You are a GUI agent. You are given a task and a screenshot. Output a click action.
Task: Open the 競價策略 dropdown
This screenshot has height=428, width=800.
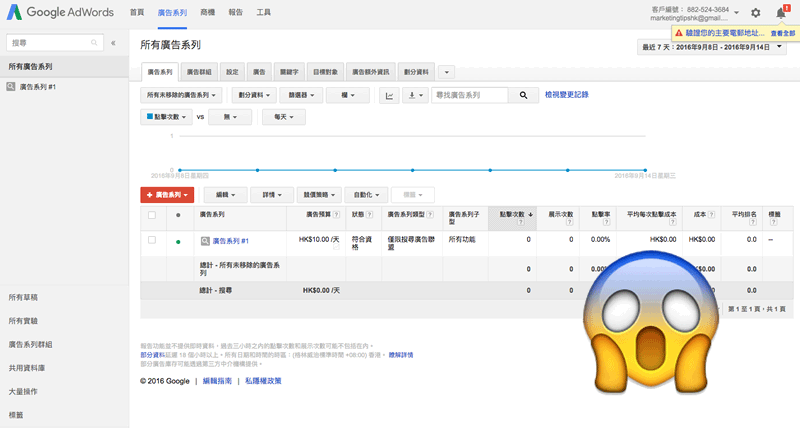coord(319,195)
